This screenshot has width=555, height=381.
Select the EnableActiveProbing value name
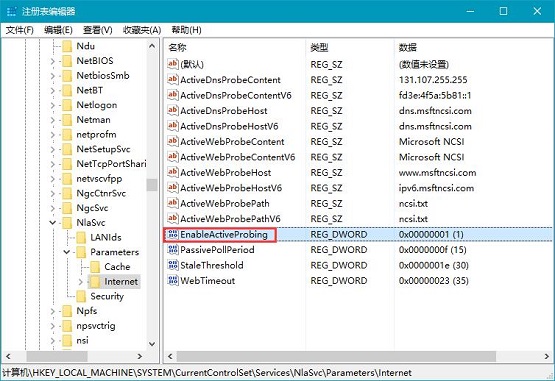coord(224,234)
